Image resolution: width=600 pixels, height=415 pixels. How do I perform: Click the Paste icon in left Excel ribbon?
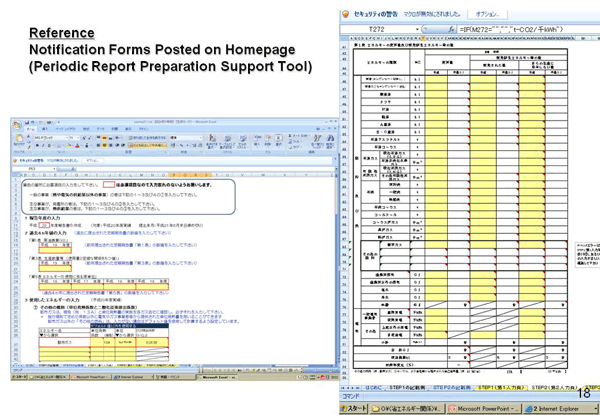(x=19, y=140)
